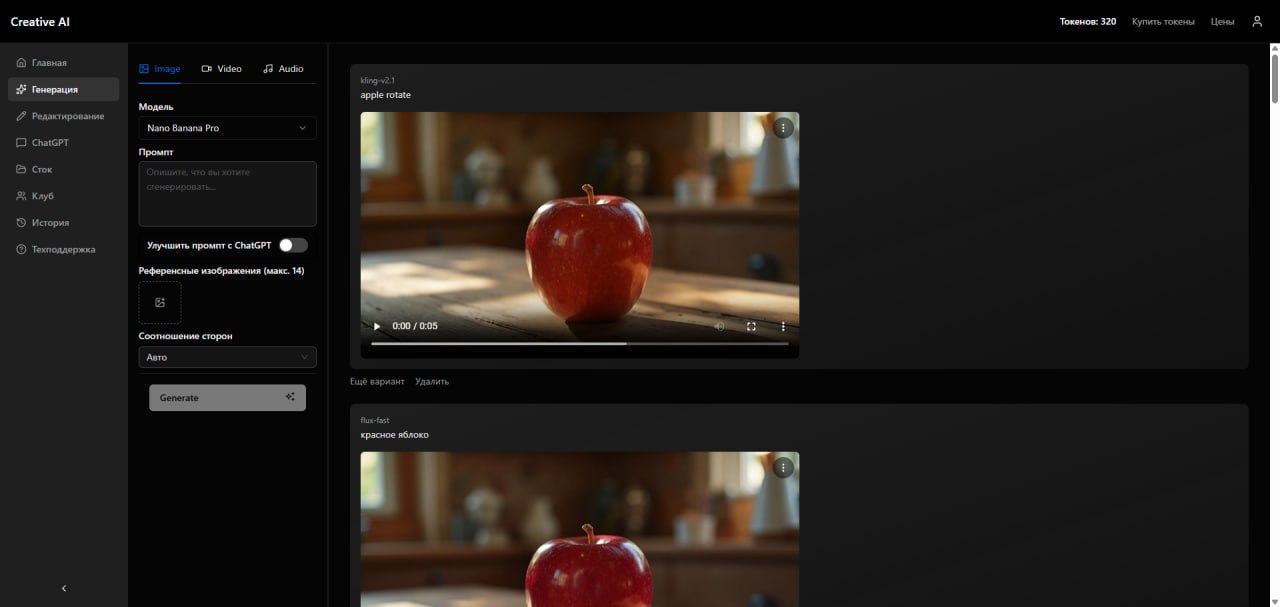Open the Сток section
This screenshot has height=607, width=1280.
point(63,169)
